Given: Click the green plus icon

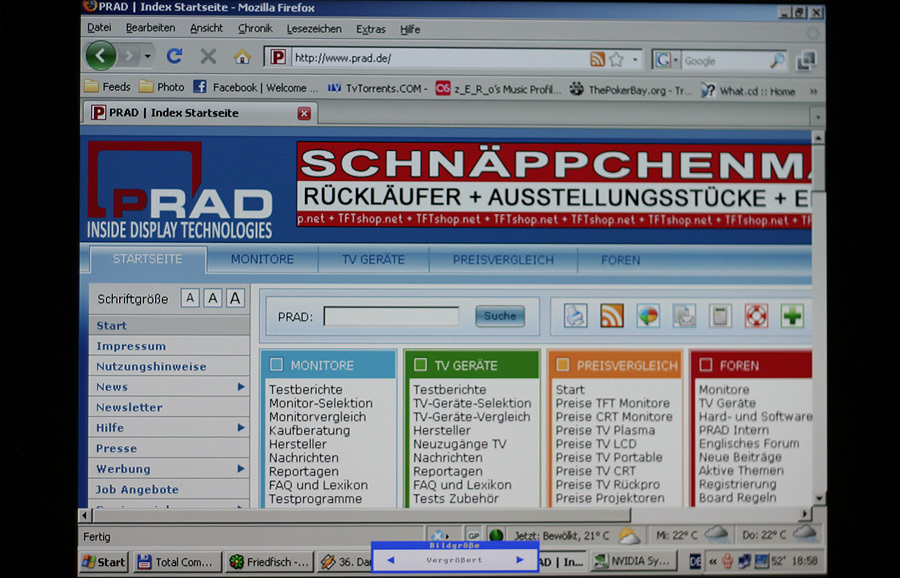Looking at the screenshot, I should pos(792,316).
